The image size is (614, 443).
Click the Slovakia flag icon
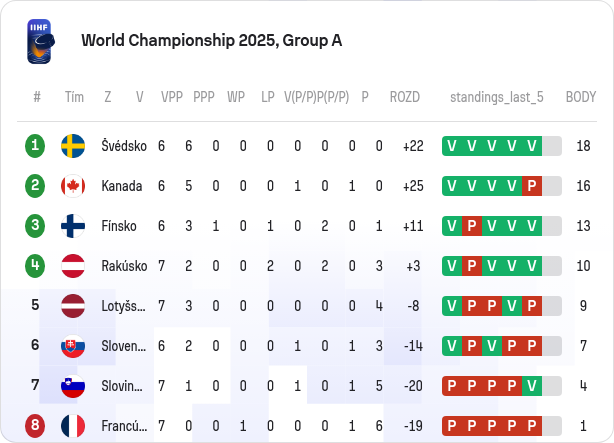point(73,346)
